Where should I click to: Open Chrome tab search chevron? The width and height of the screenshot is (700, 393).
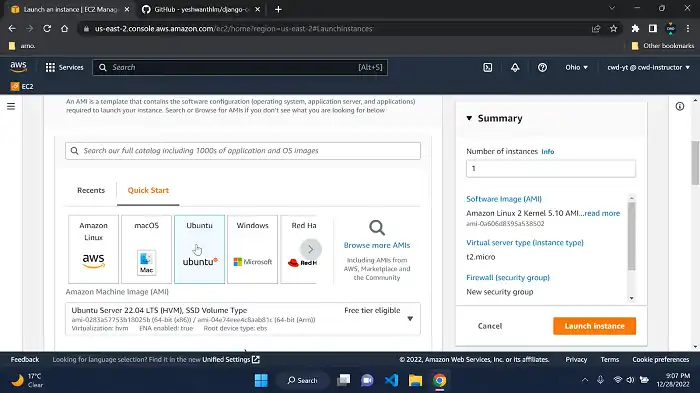tap(612, 8)
